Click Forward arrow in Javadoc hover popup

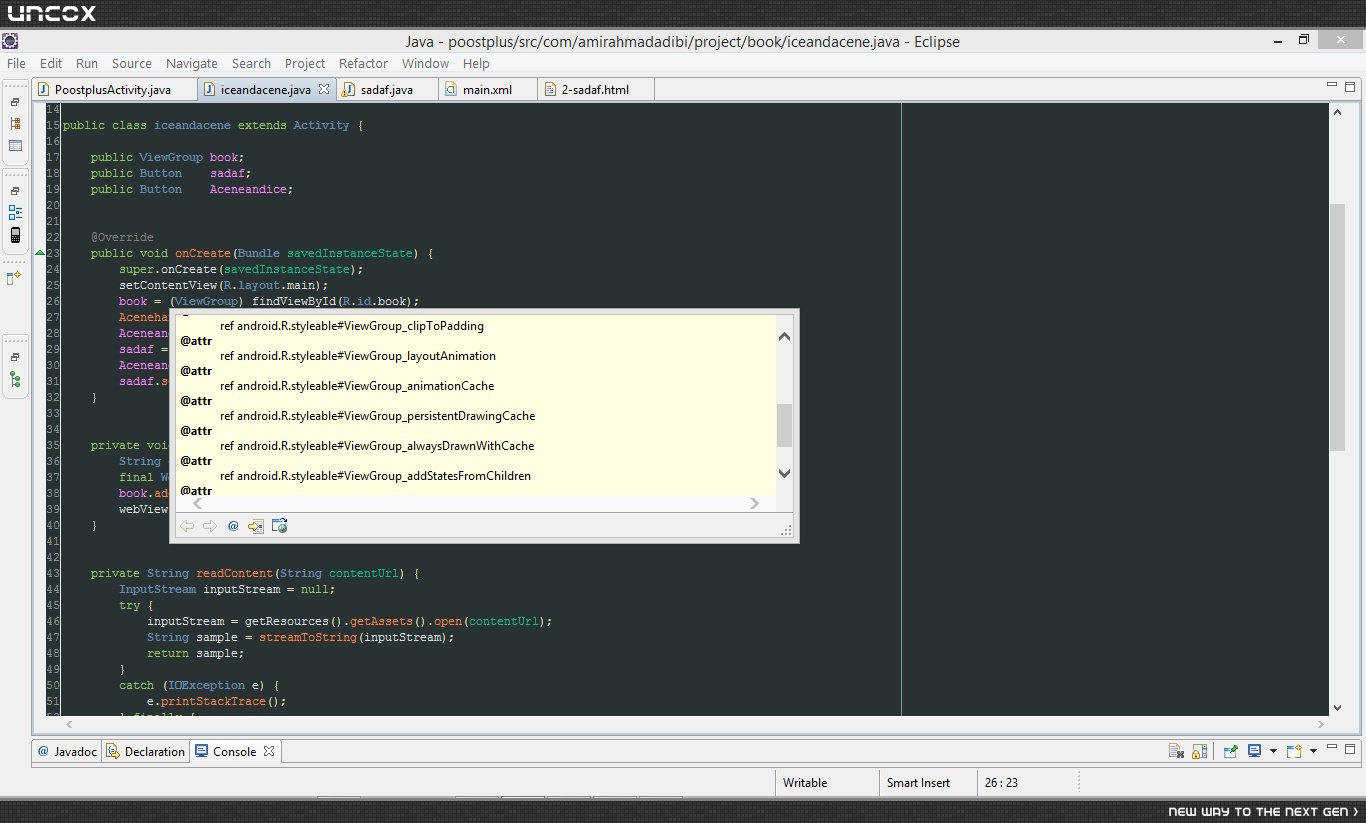click(209, 526)
